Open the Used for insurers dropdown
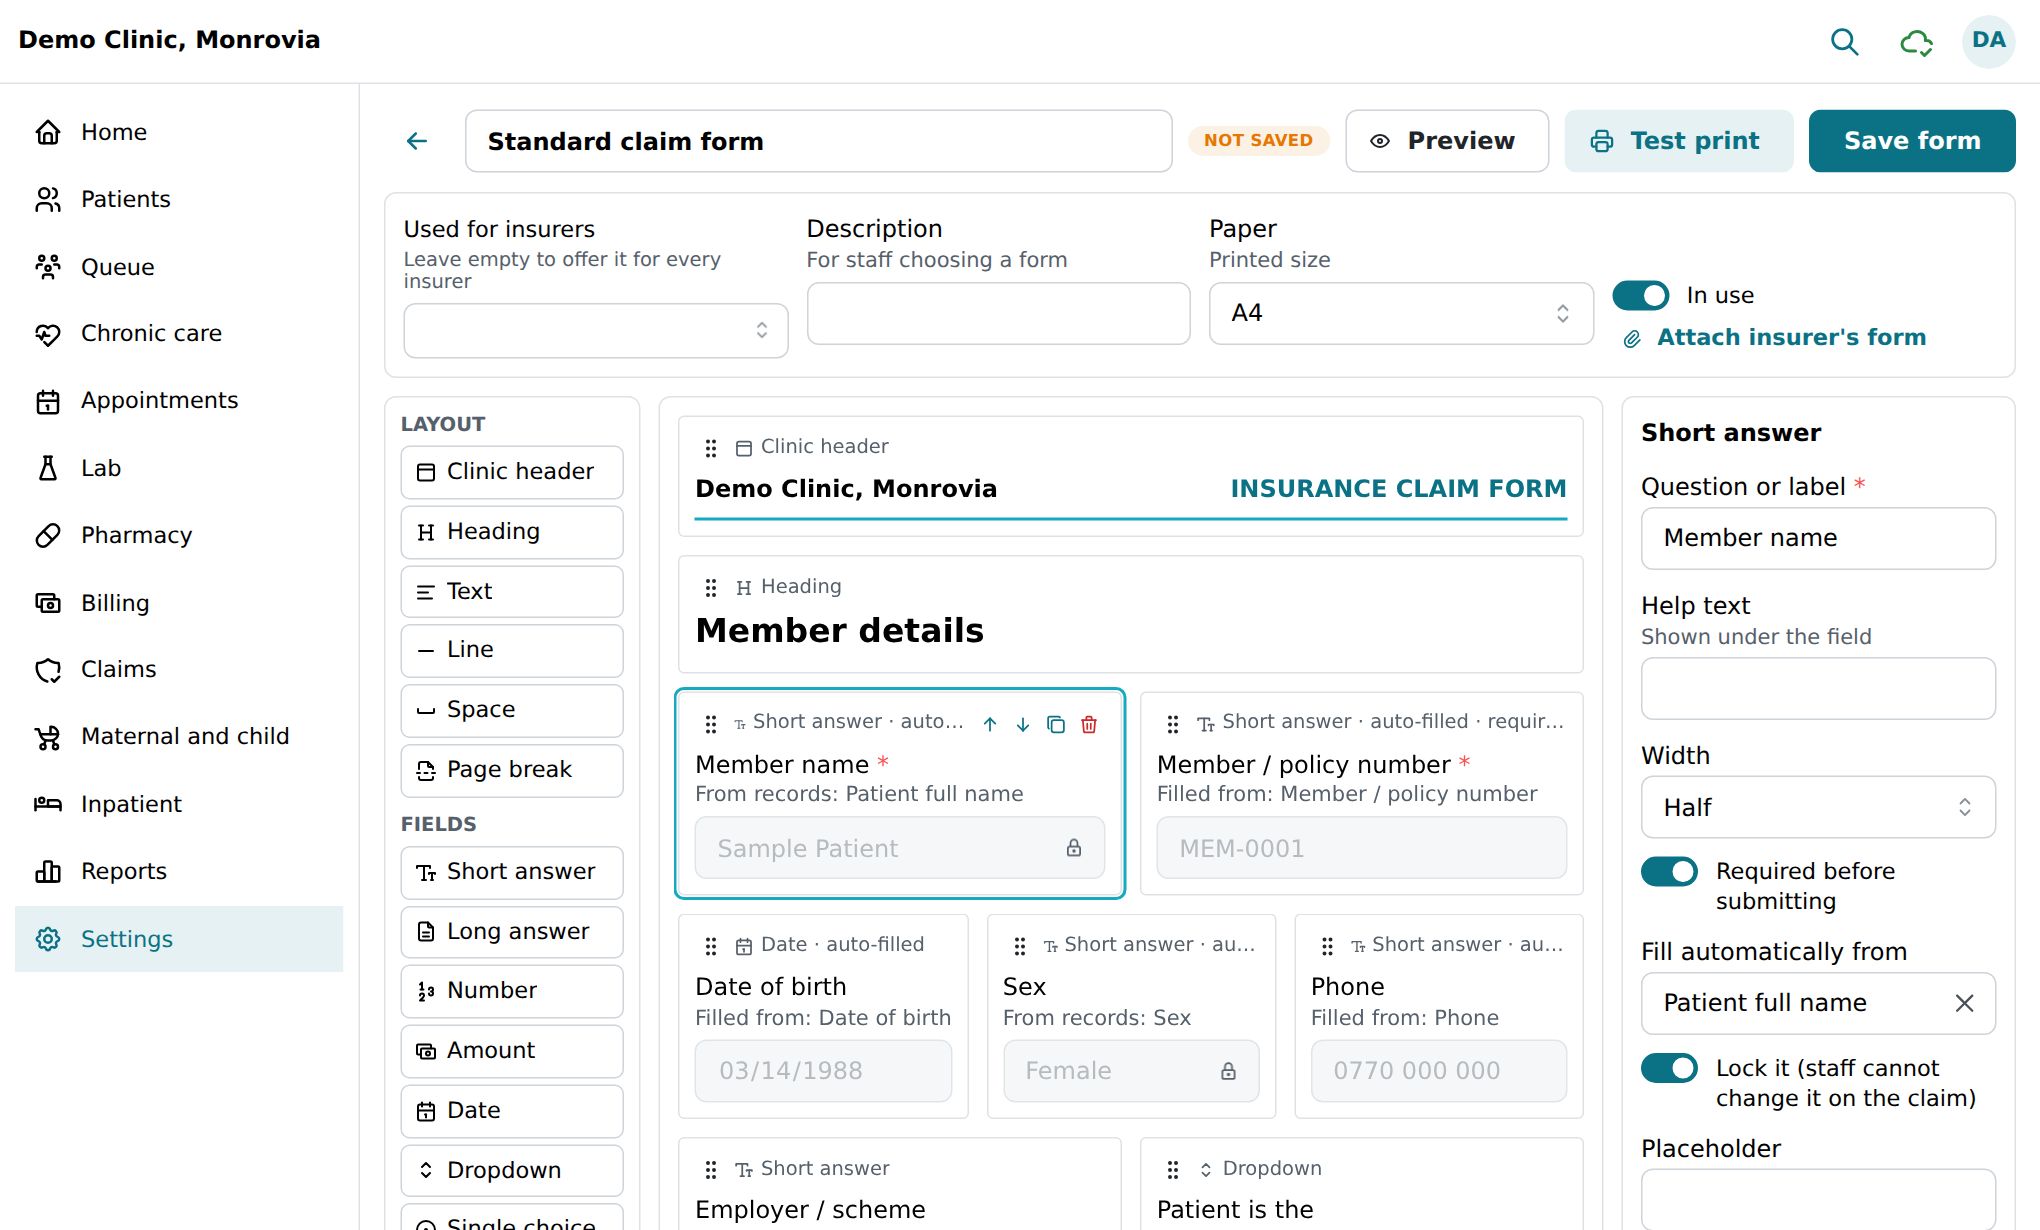 coord(596,330)
